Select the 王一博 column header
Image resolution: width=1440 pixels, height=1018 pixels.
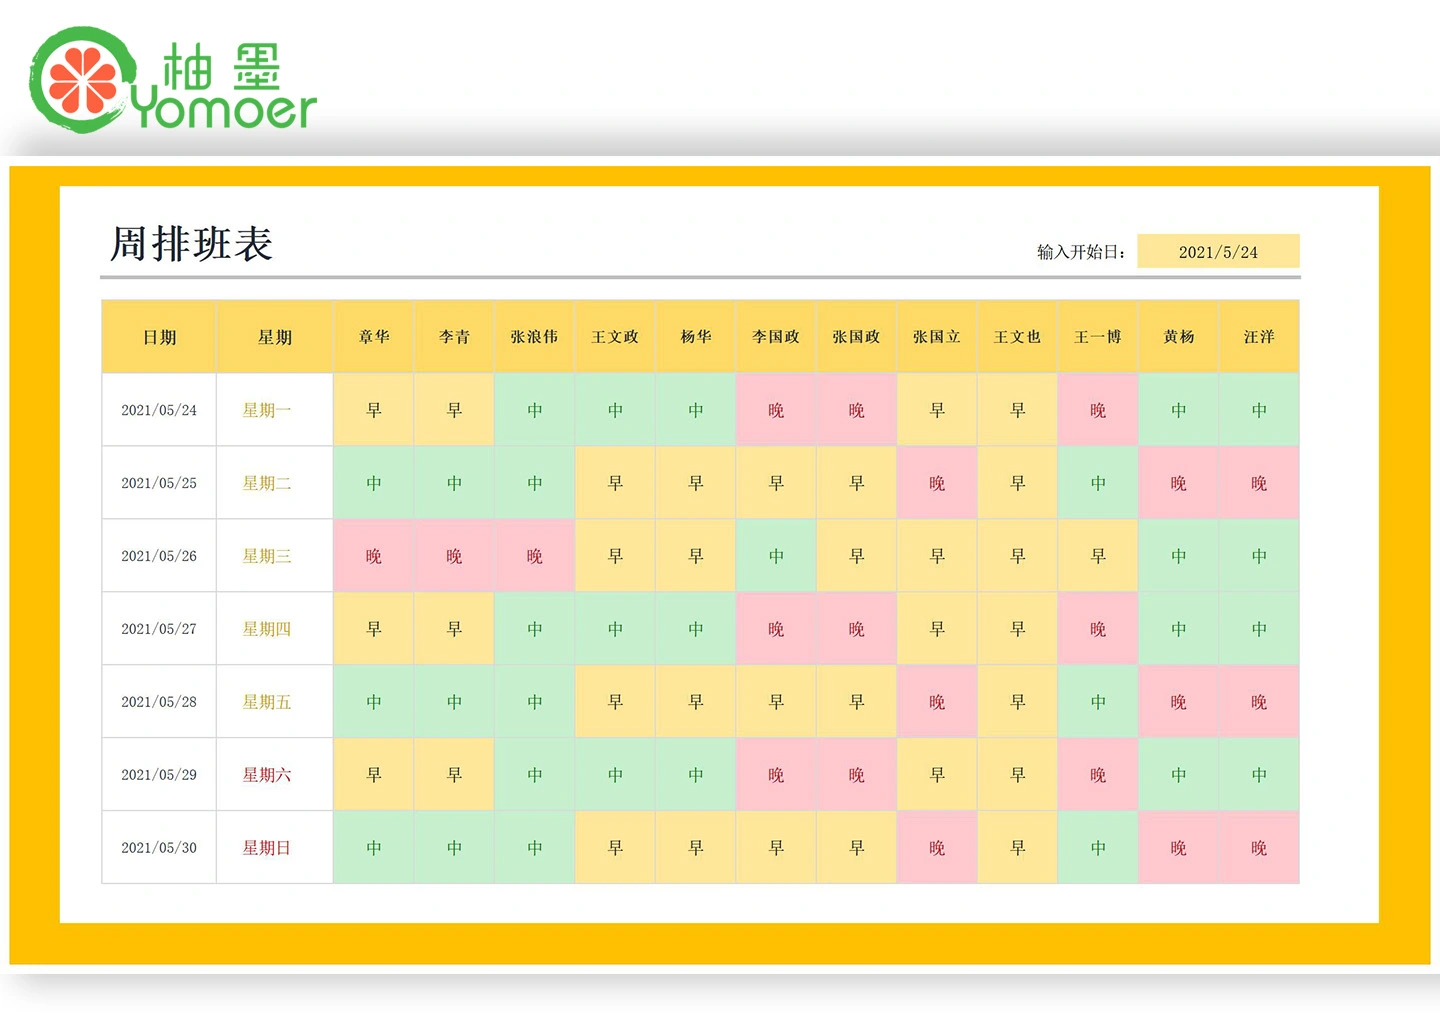point(1097,337)
